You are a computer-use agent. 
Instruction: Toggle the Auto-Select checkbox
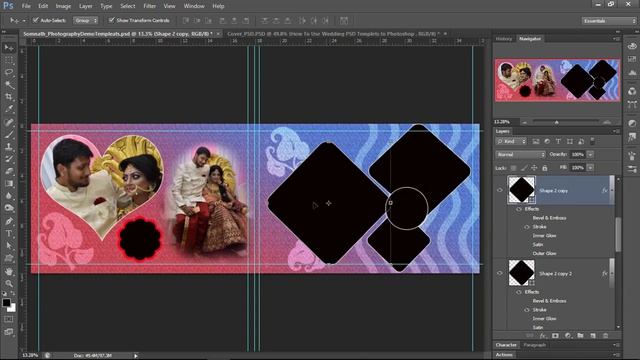pos(36,20)
